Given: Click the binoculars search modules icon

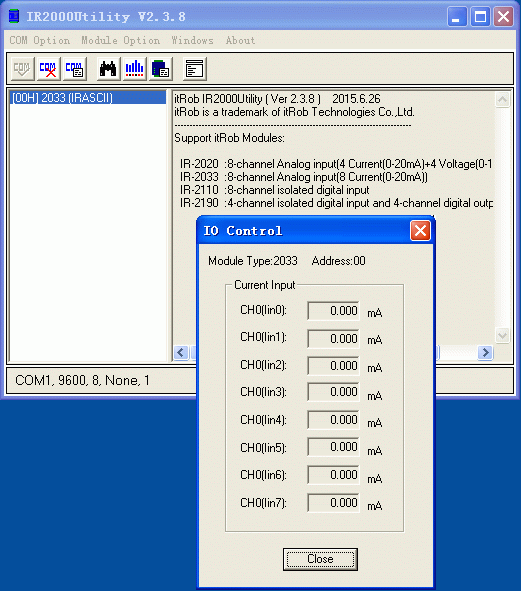Looking at the screenshot, I should [x=109, y=69].
